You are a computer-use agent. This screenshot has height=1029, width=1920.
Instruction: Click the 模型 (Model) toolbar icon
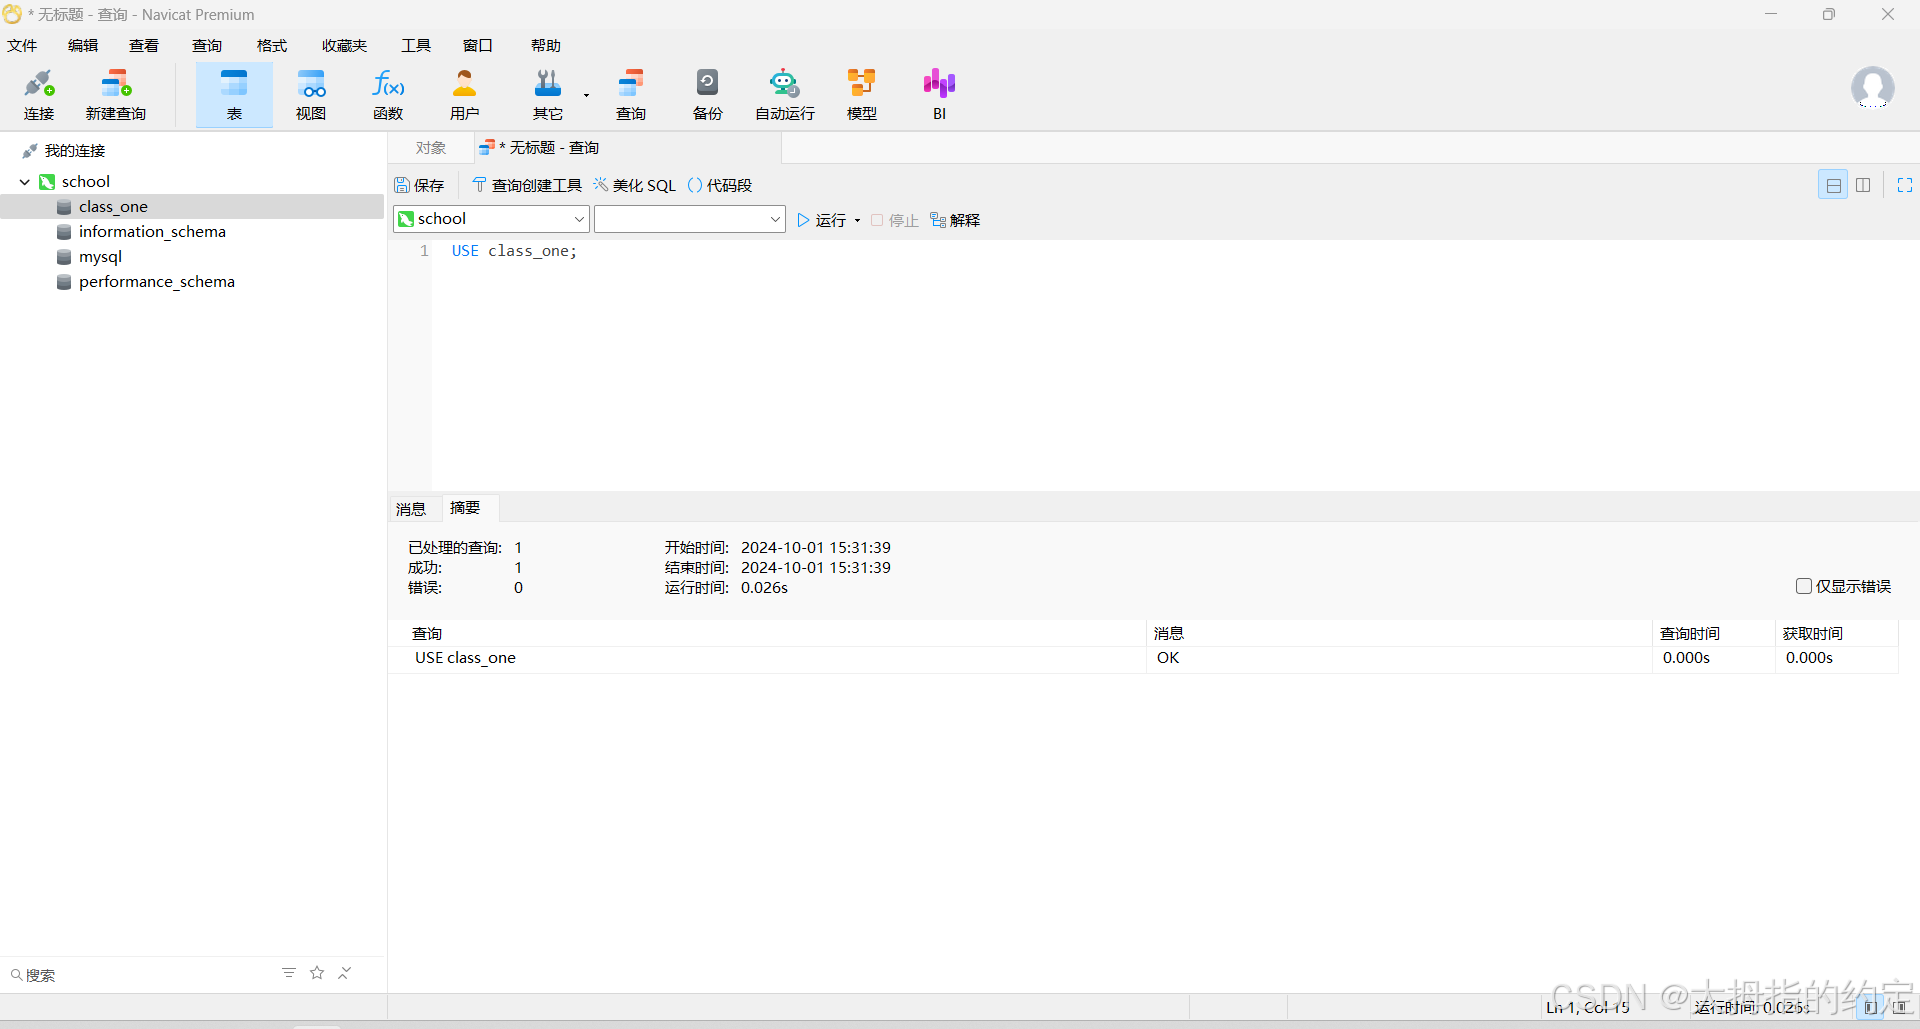(861, 95)
